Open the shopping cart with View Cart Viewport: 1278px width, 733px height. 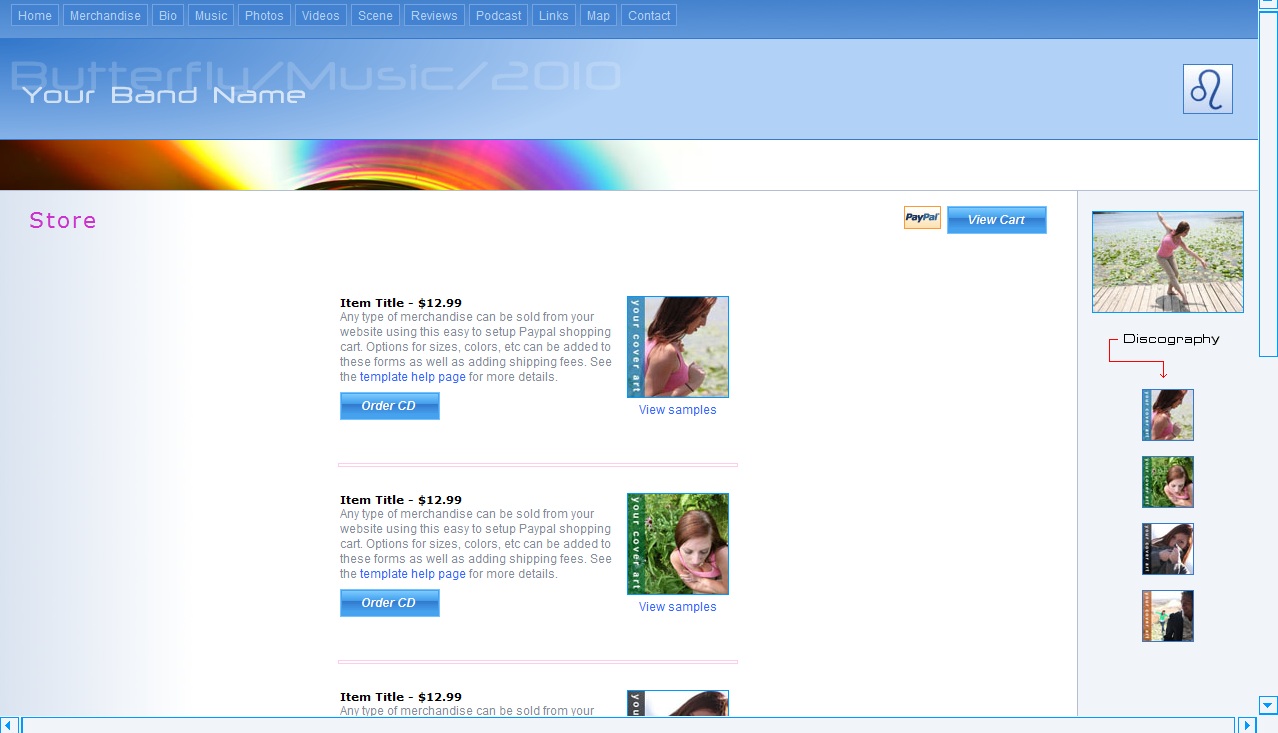pos(996,220)
